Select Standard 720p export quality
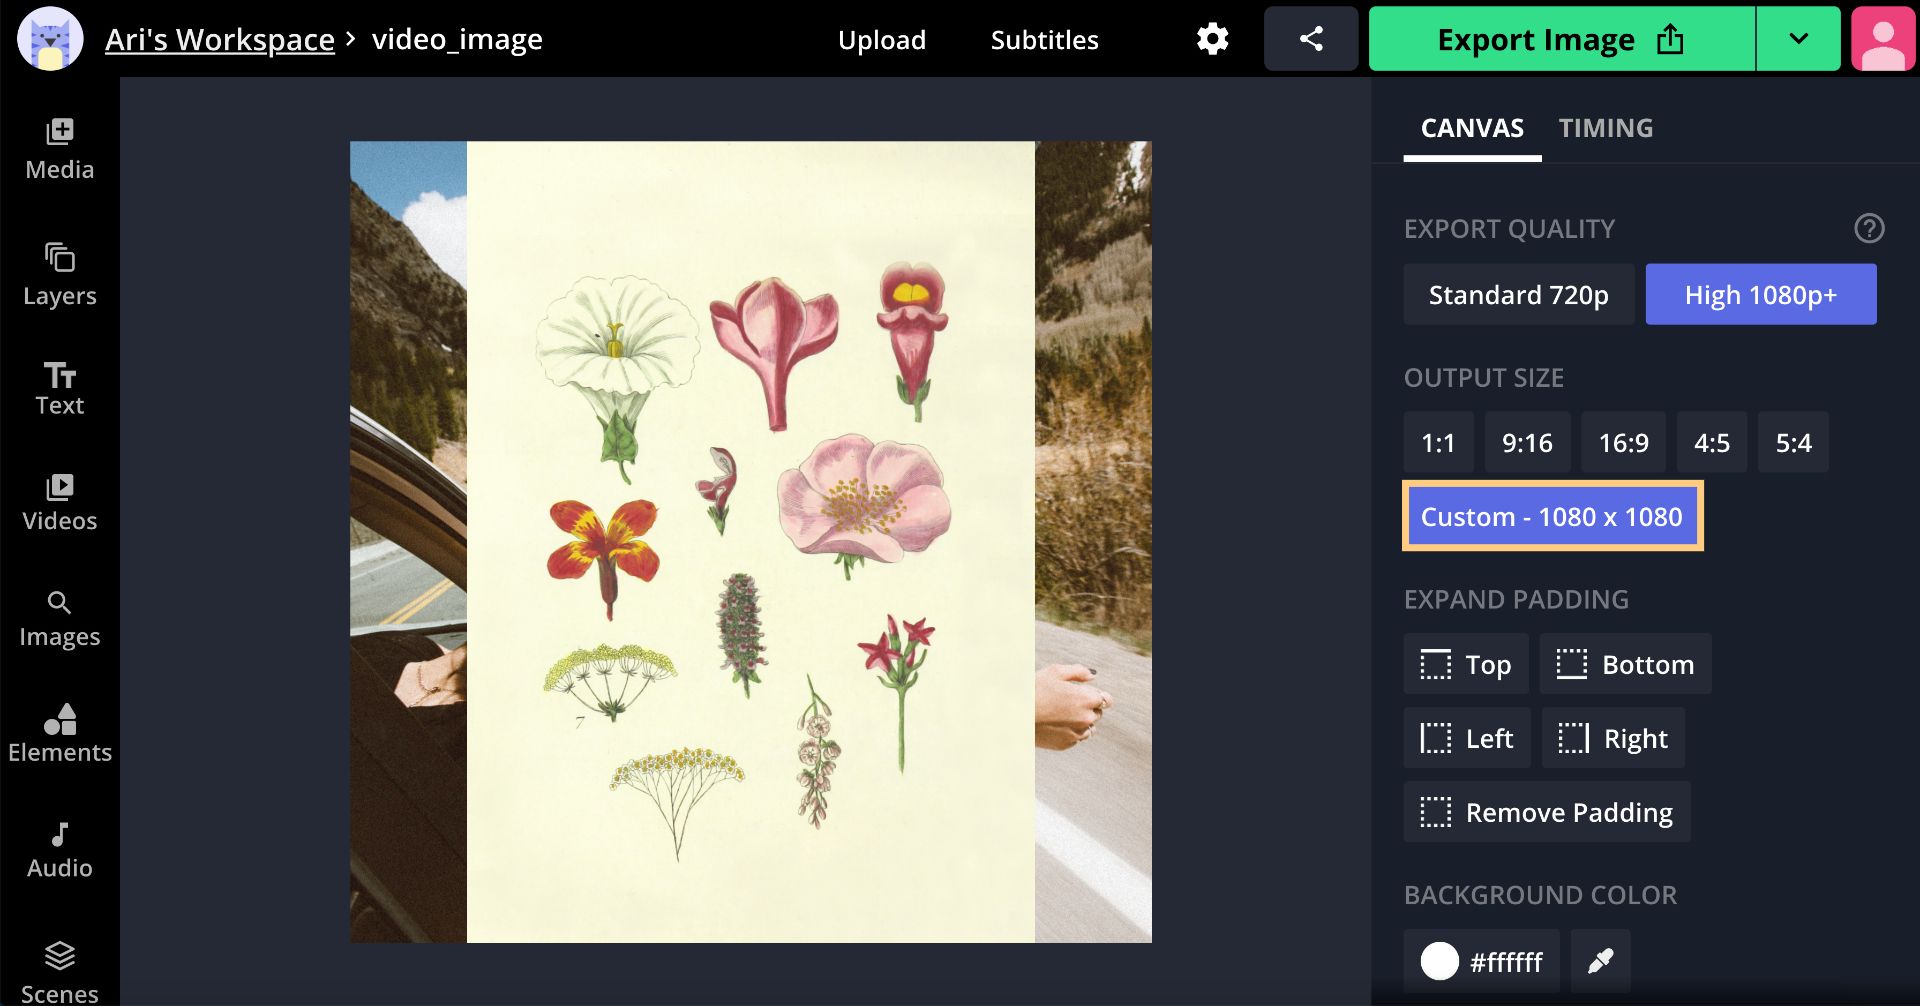This screenshot has height=1006, width=1920. 1518,295
